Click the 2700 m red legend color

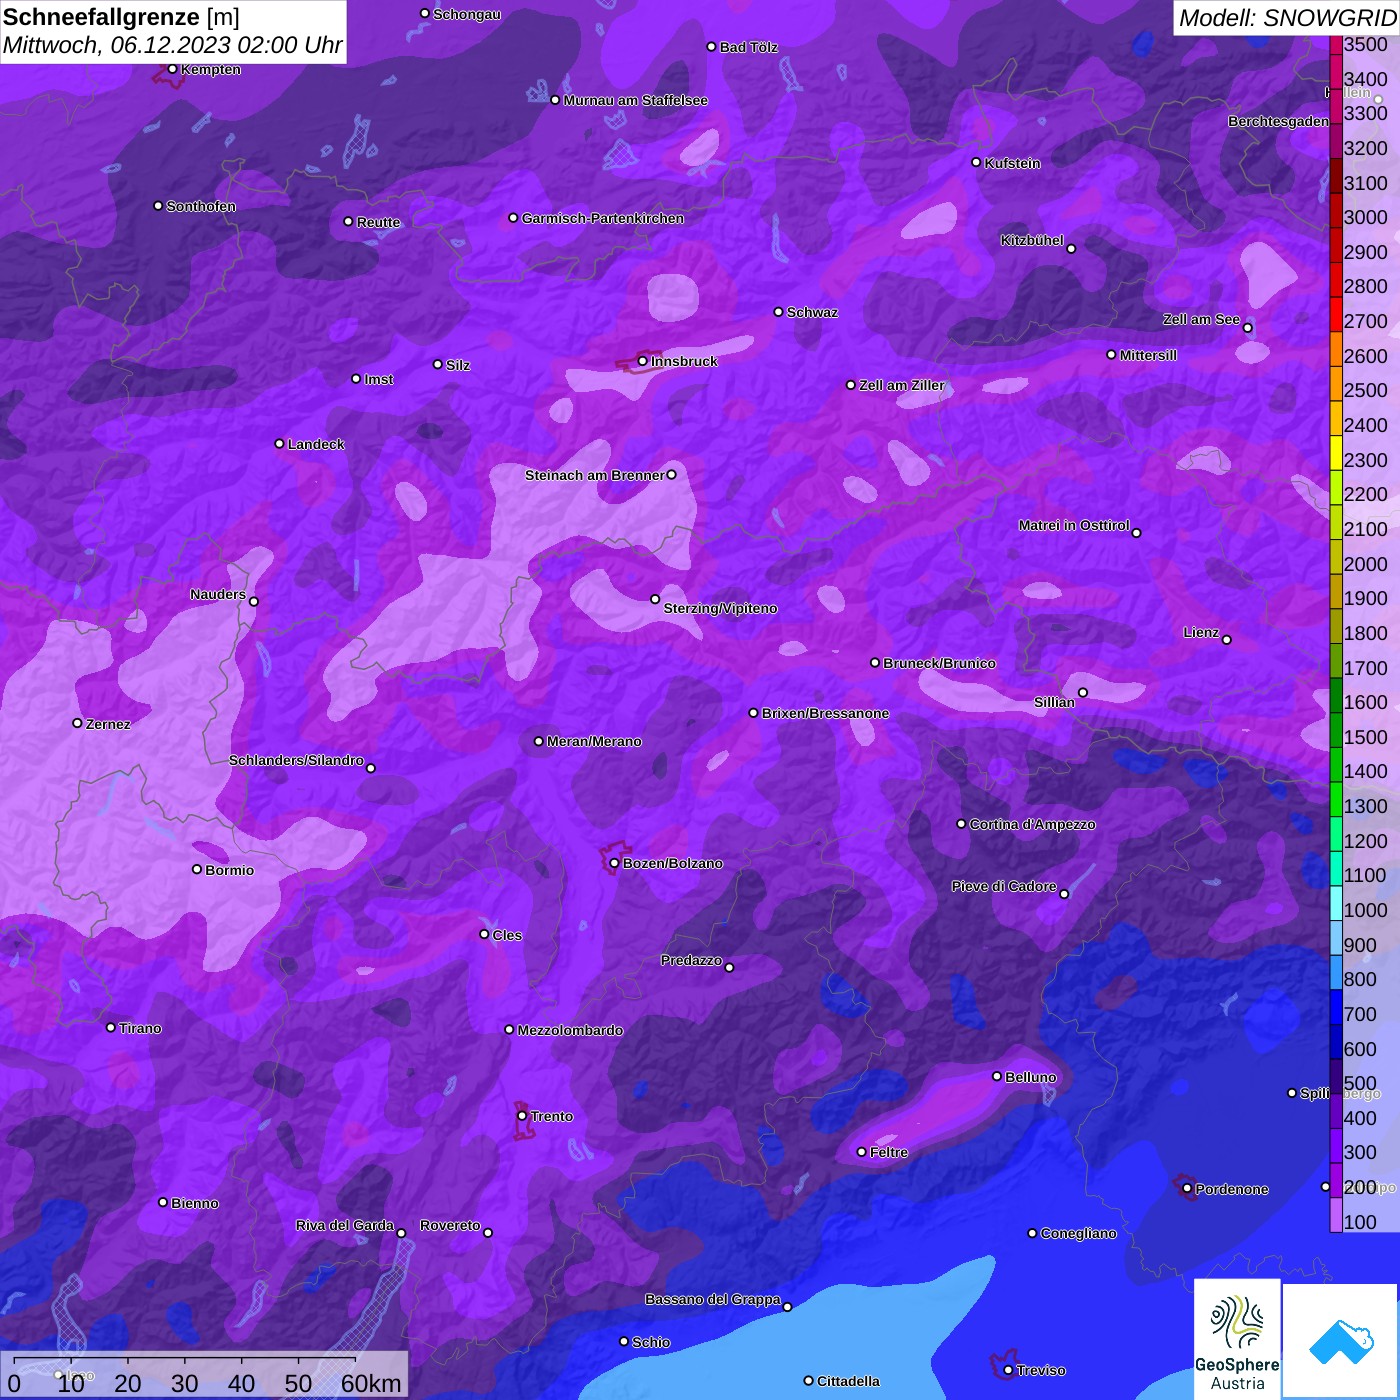click(x=1335, y=314)
